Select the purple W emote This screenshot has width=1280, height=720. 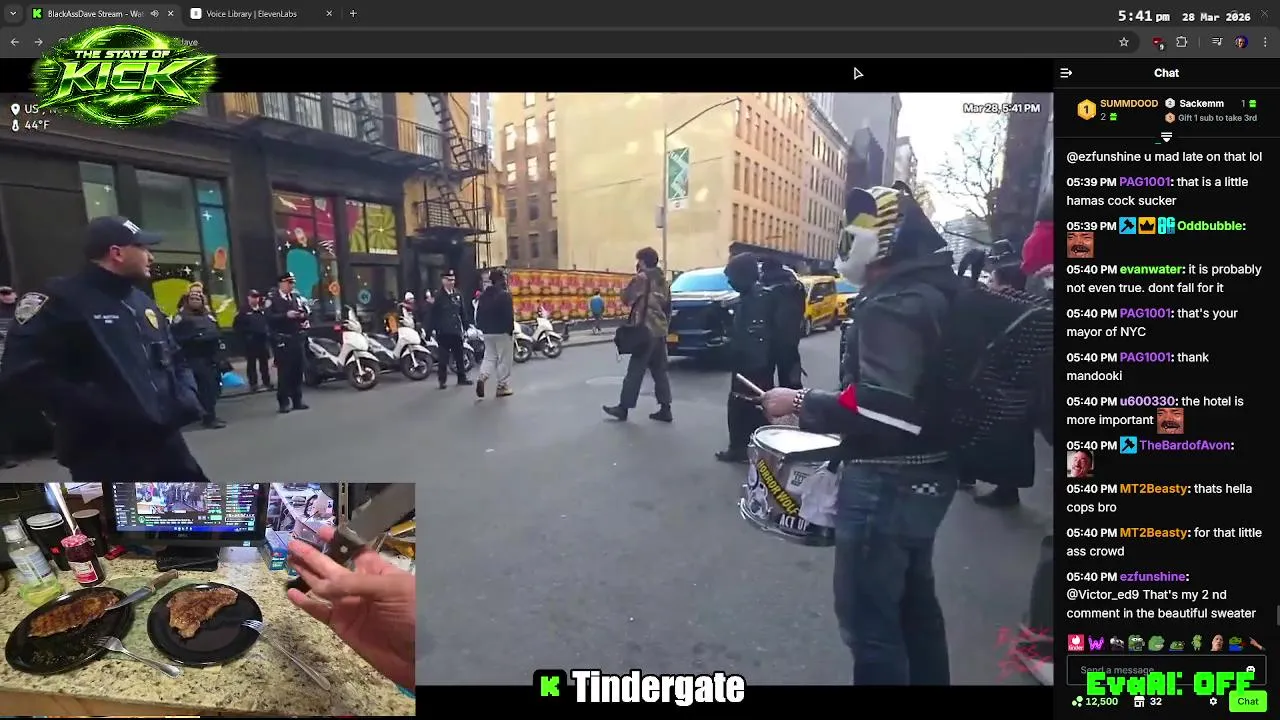click(1096, 643)
